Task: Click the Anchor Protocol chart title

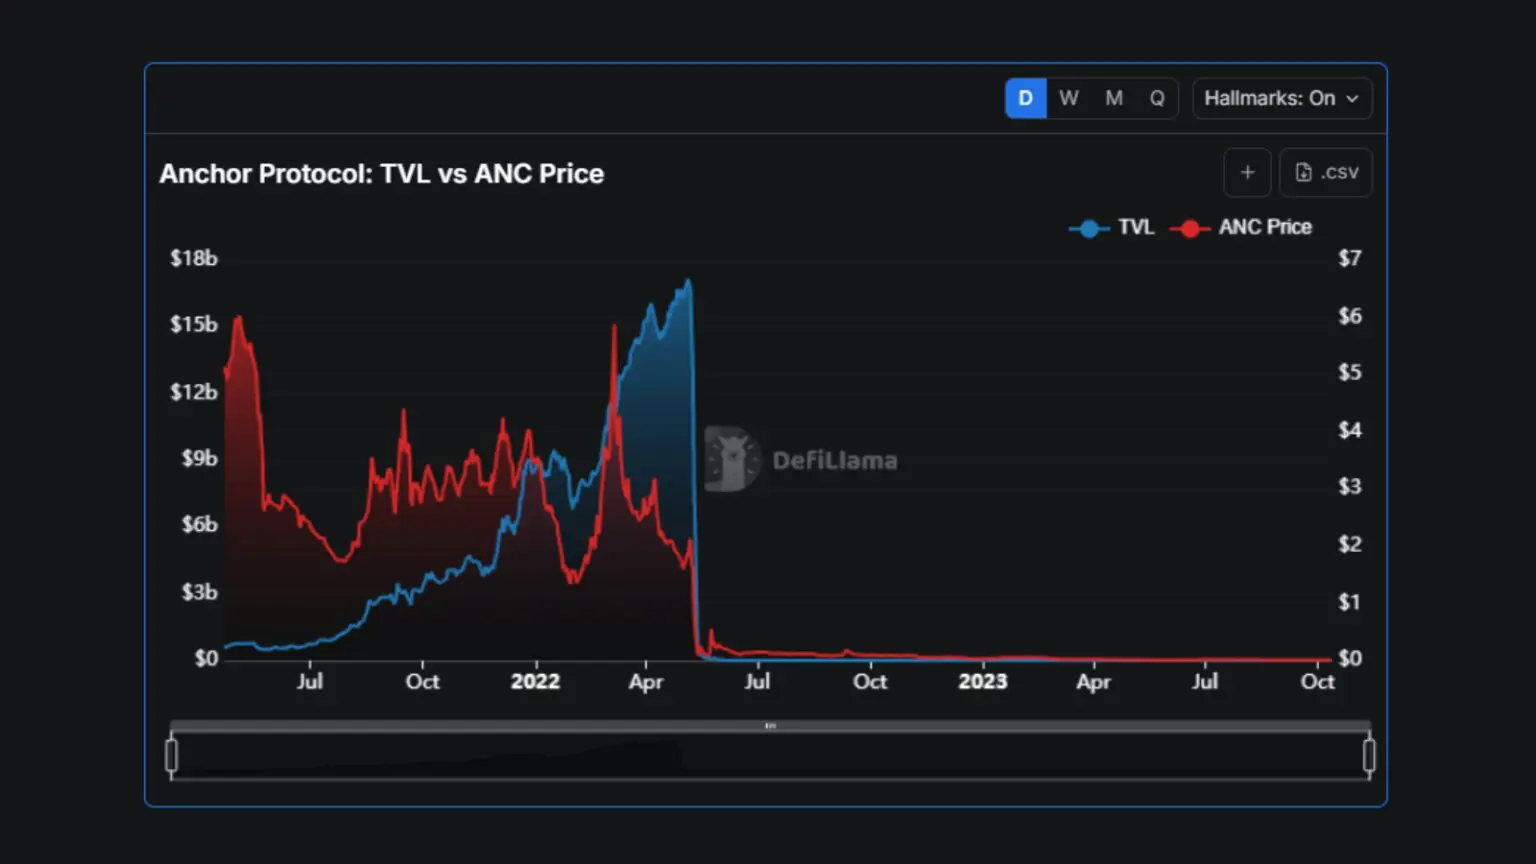Action: tap(381, 174)
